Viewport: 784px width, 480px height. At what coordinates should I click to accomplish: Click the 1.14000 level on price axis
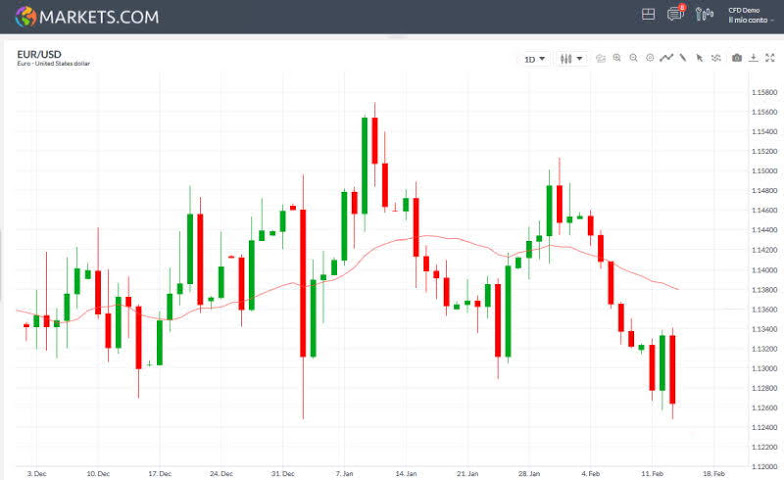tap(765, 270)
